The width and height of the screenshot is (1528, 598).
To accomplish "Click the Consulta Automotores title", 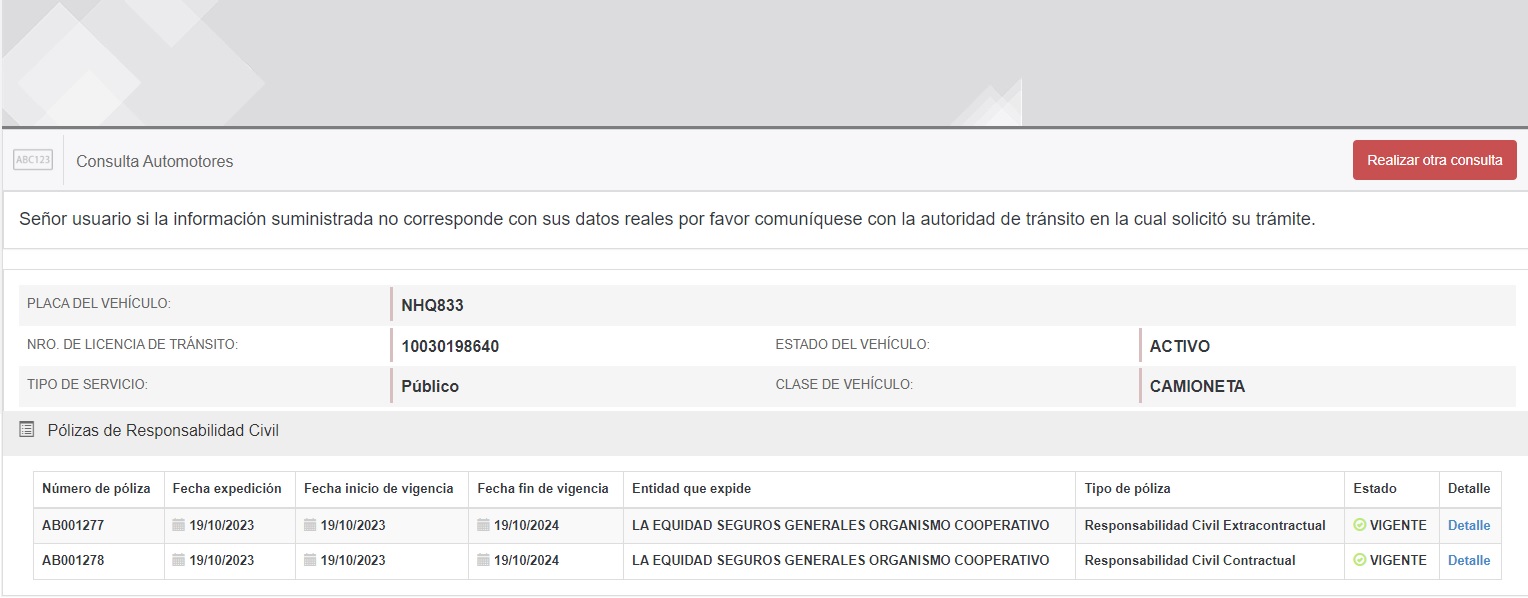I will tap(155, 161).
